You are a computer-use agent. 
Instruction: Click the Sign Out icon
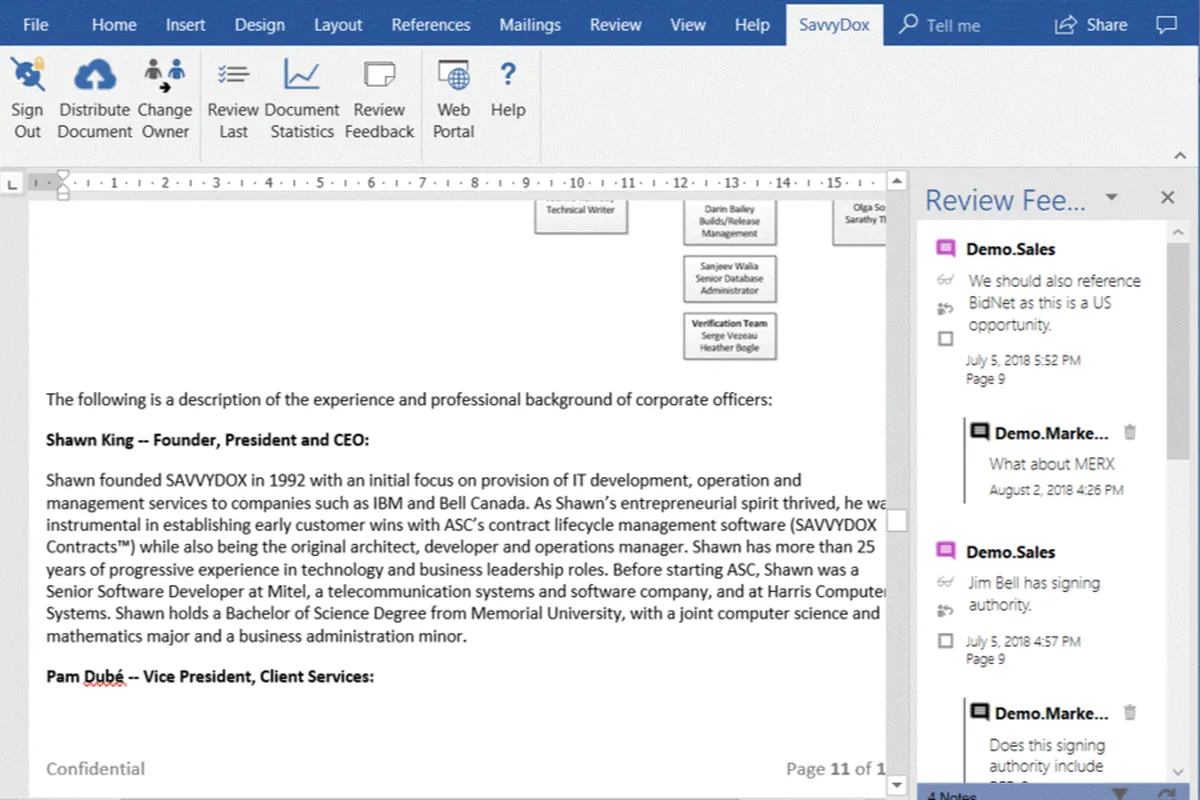(27, 75)
